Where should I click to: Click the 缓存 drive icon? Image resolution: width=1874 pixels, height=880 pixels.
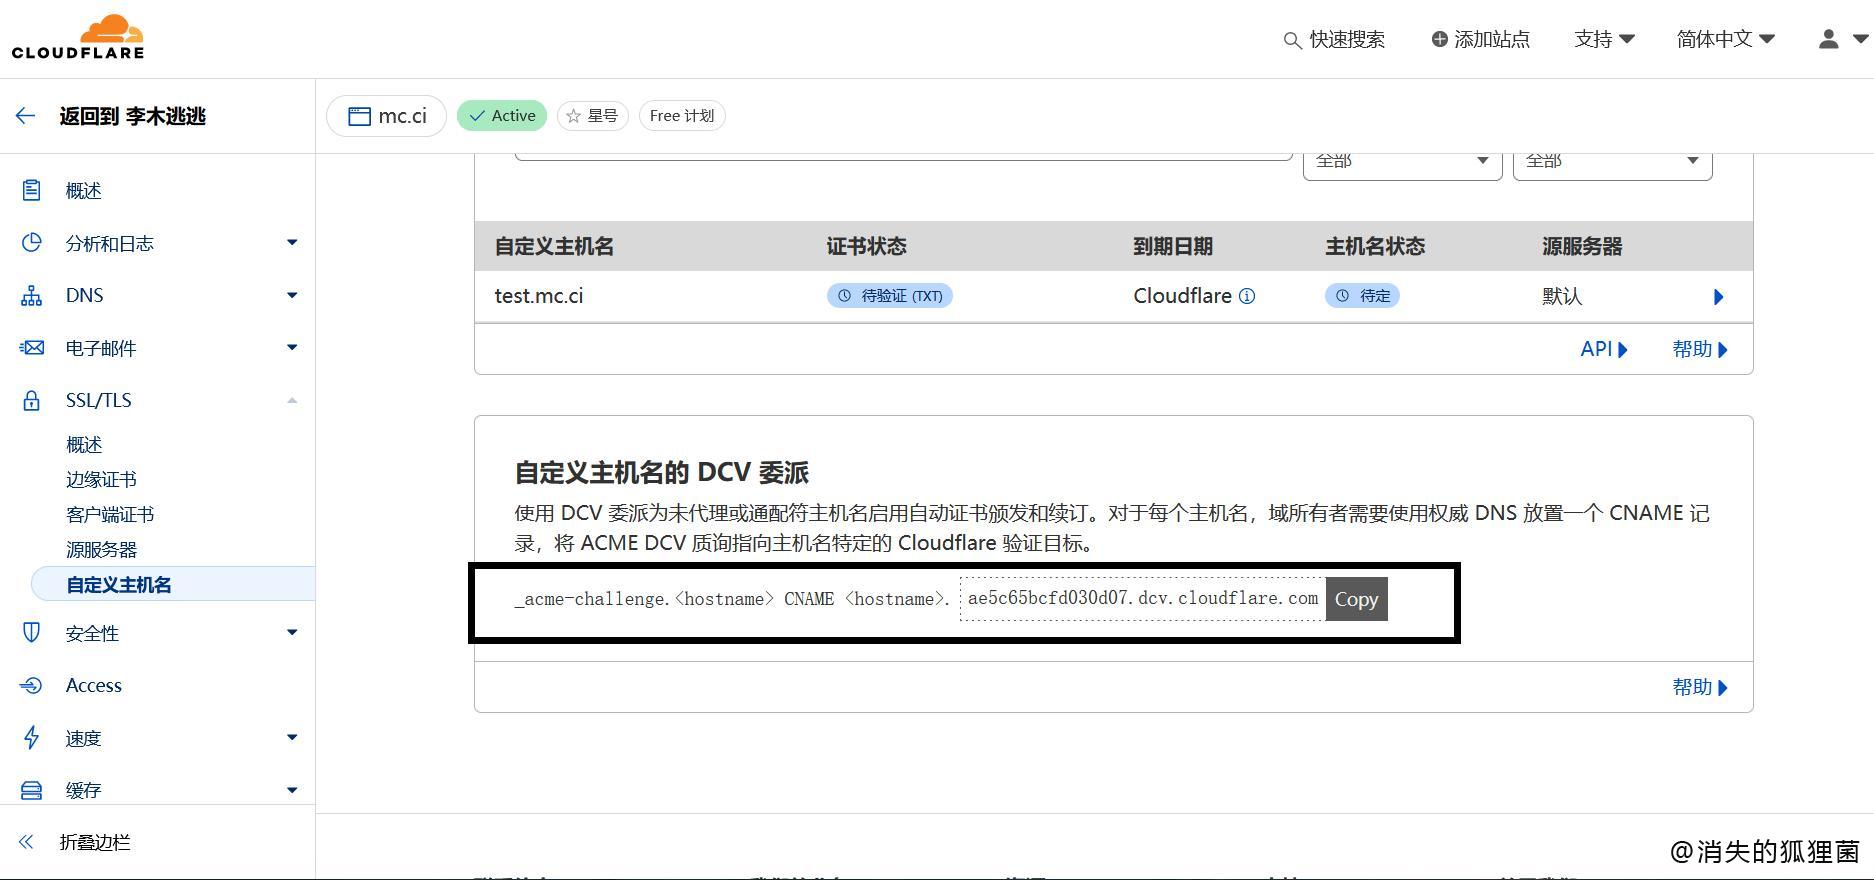click(31, 790)
